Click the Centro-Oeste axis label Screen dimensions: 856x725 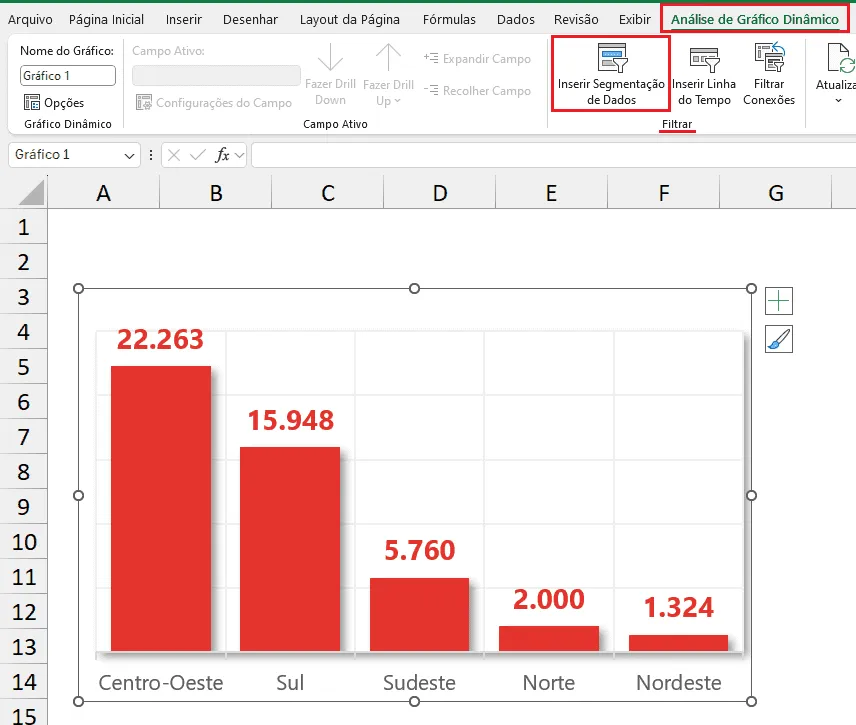click(x=160, y=683)
